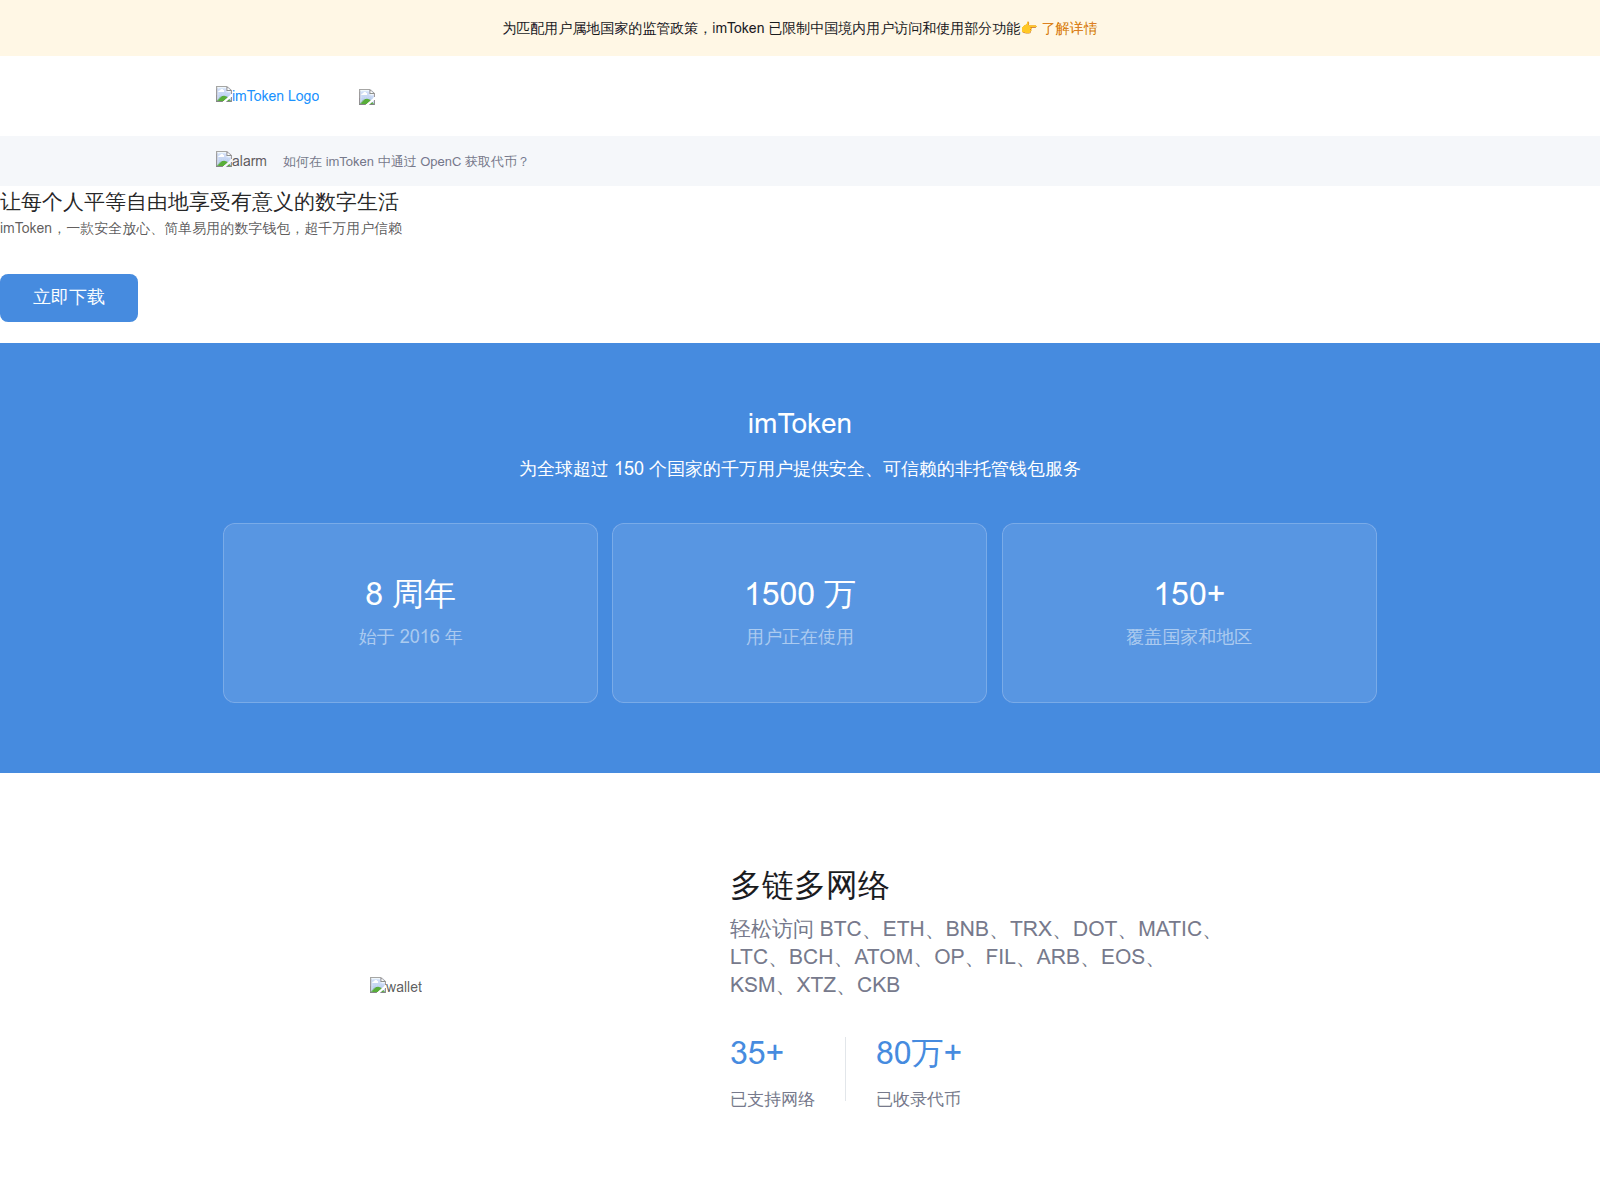Click the 已收录代币 label

point(918,1100)
